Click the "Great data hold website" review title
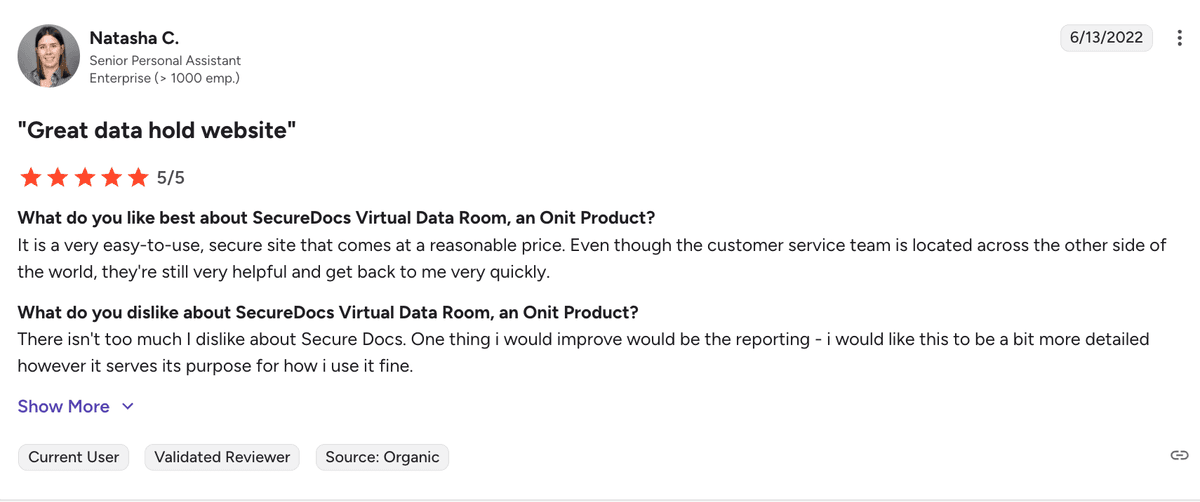 tap(157, 130)
